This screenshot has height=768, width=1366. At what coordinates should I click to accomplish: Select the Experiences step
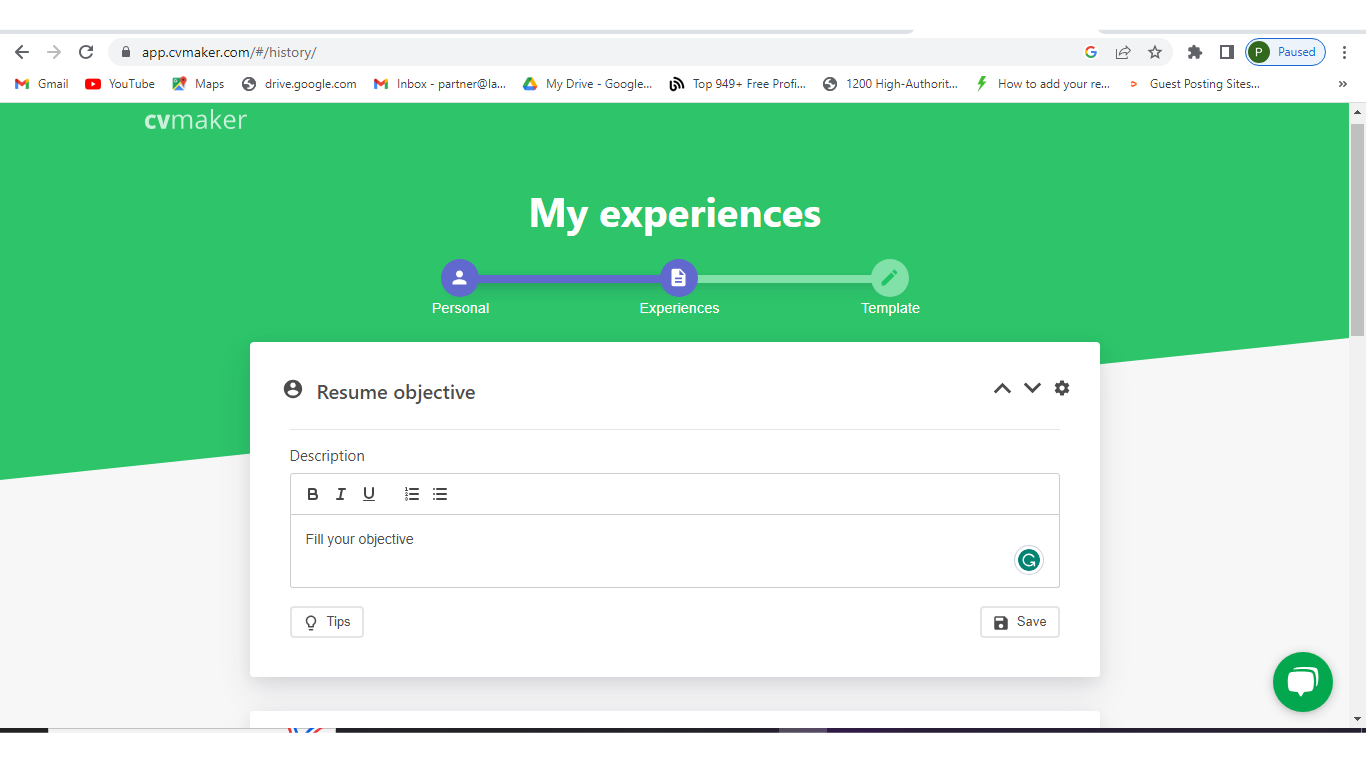coord(678,278)
